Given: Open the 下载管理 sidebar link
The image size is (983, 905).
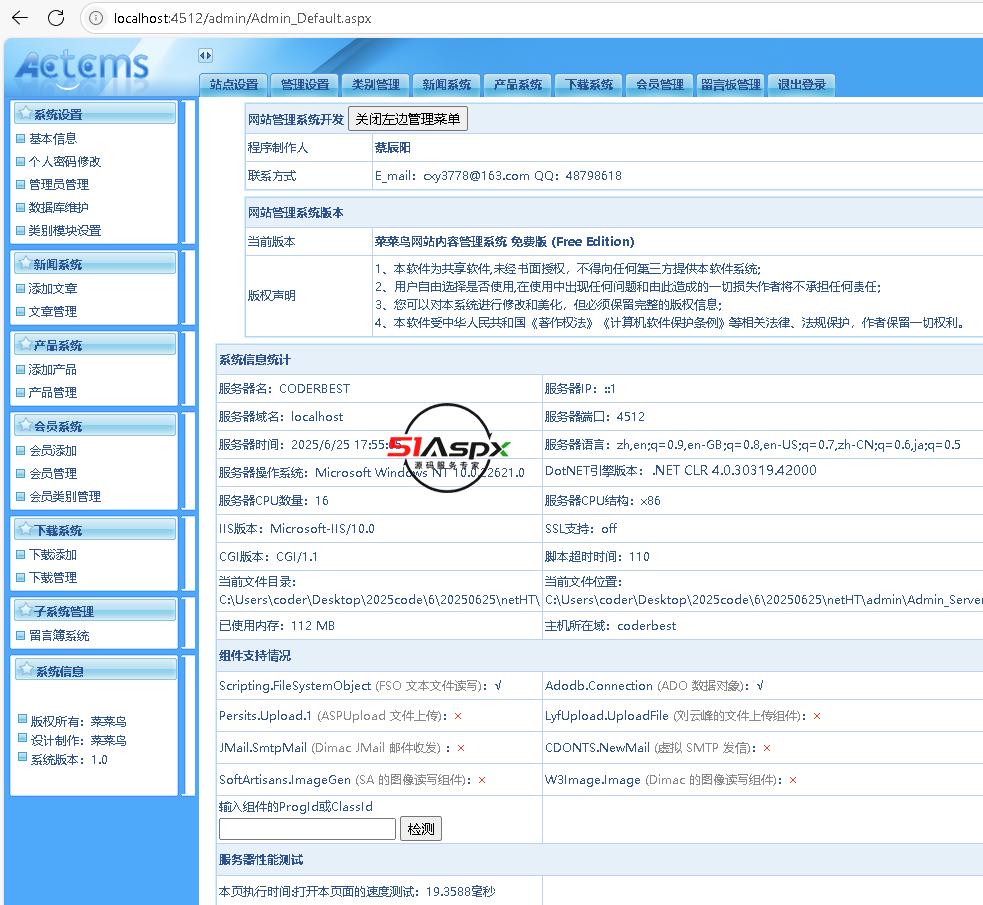Looking at the screenshot, I should (53, 577).
